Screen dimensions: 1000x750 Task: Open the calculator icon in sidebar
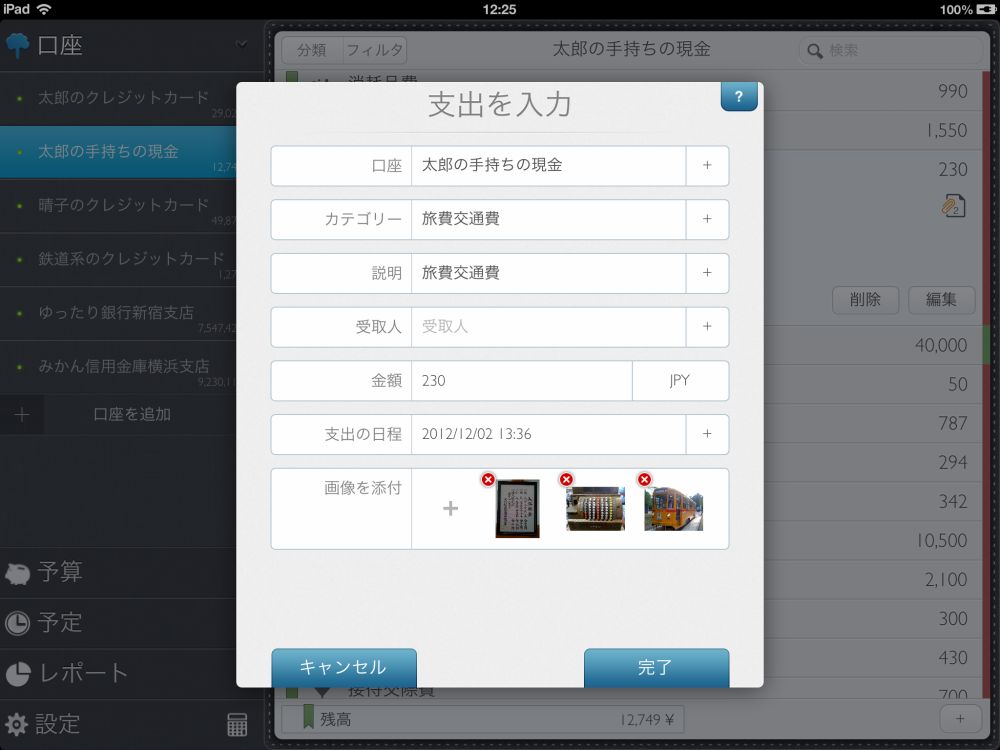(237, 724)
